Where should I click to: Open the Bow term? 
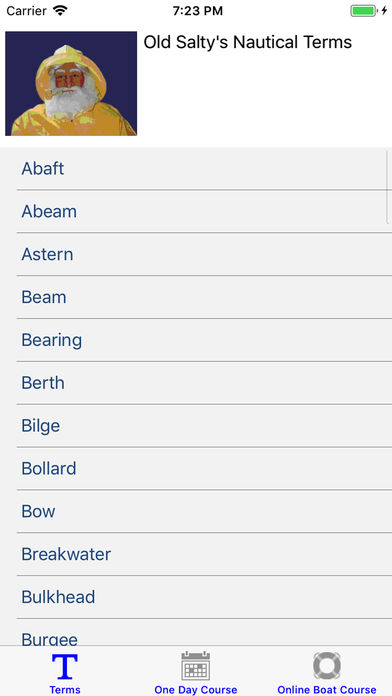coord(196,512)
